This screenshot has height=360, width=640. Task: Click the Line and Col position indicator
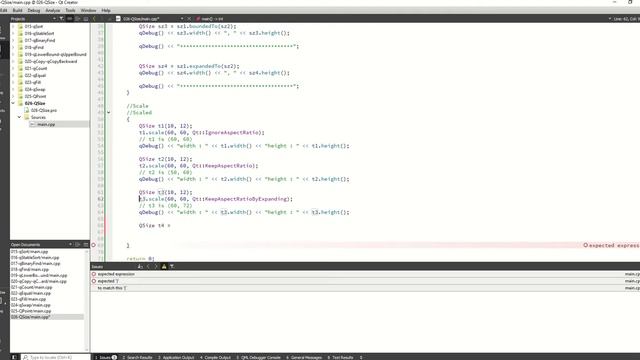pyautogui.click(x=627, y=19)
